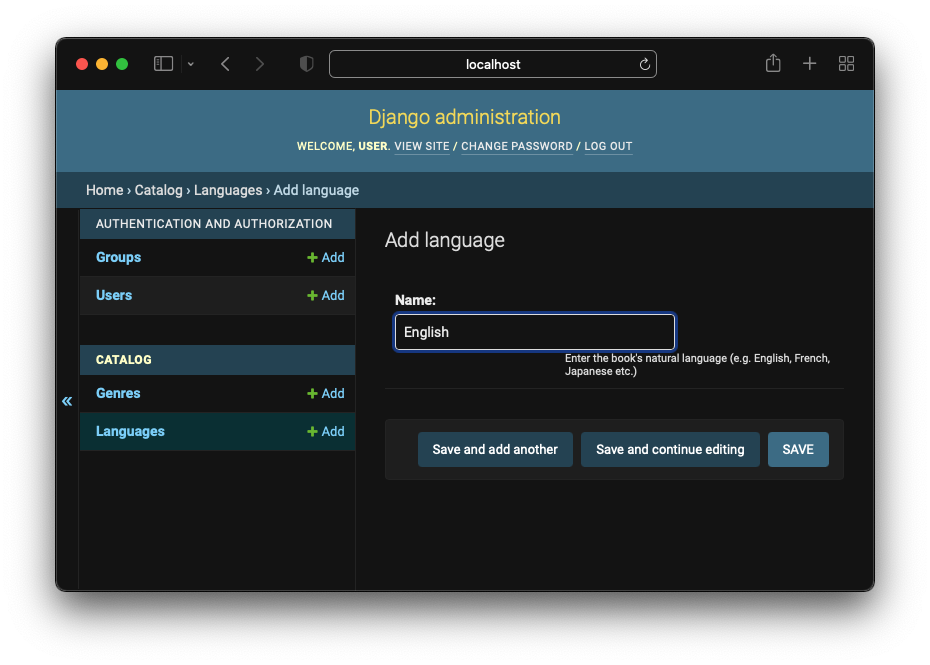
Task: Click the Django administration title
Action: [464, 117]
